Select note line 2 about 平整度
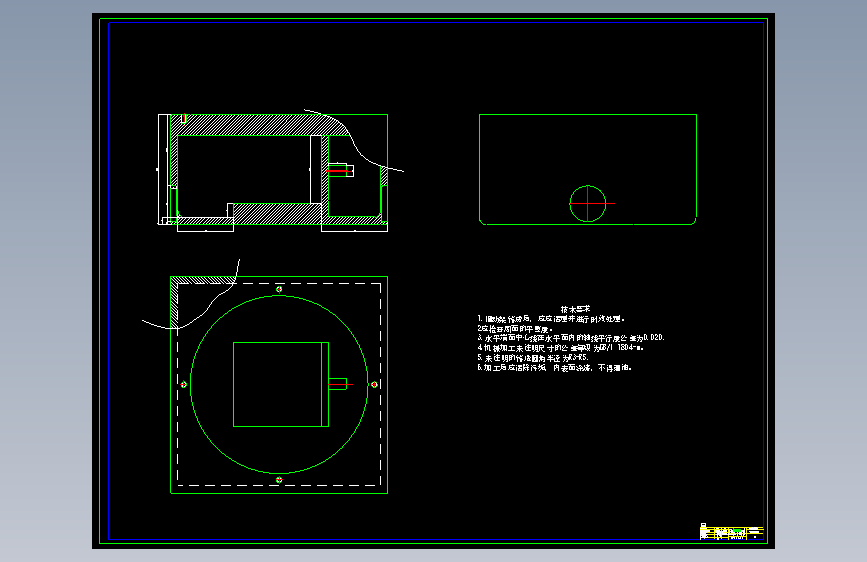Image resolution: width=867 pixels, height=562 pixels. pyautogui.click(x=515, y=329)
